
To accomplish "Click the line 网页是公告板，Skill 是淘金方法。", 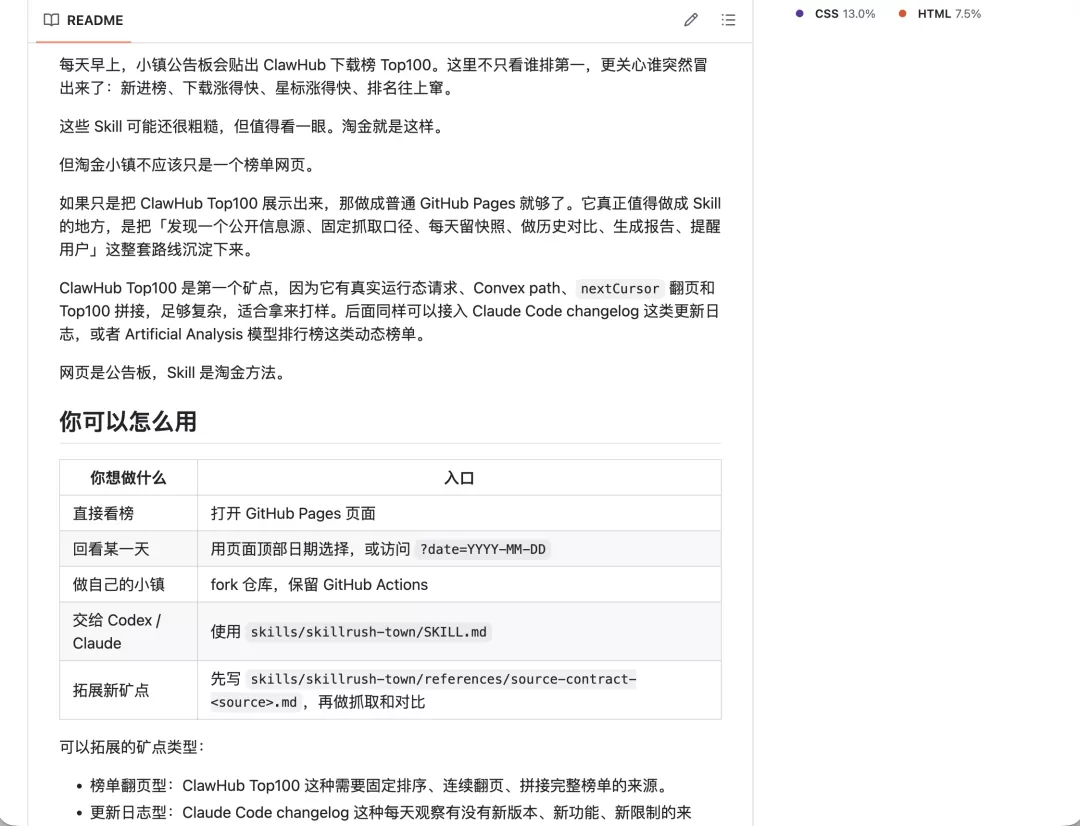I will click(172, 373).
